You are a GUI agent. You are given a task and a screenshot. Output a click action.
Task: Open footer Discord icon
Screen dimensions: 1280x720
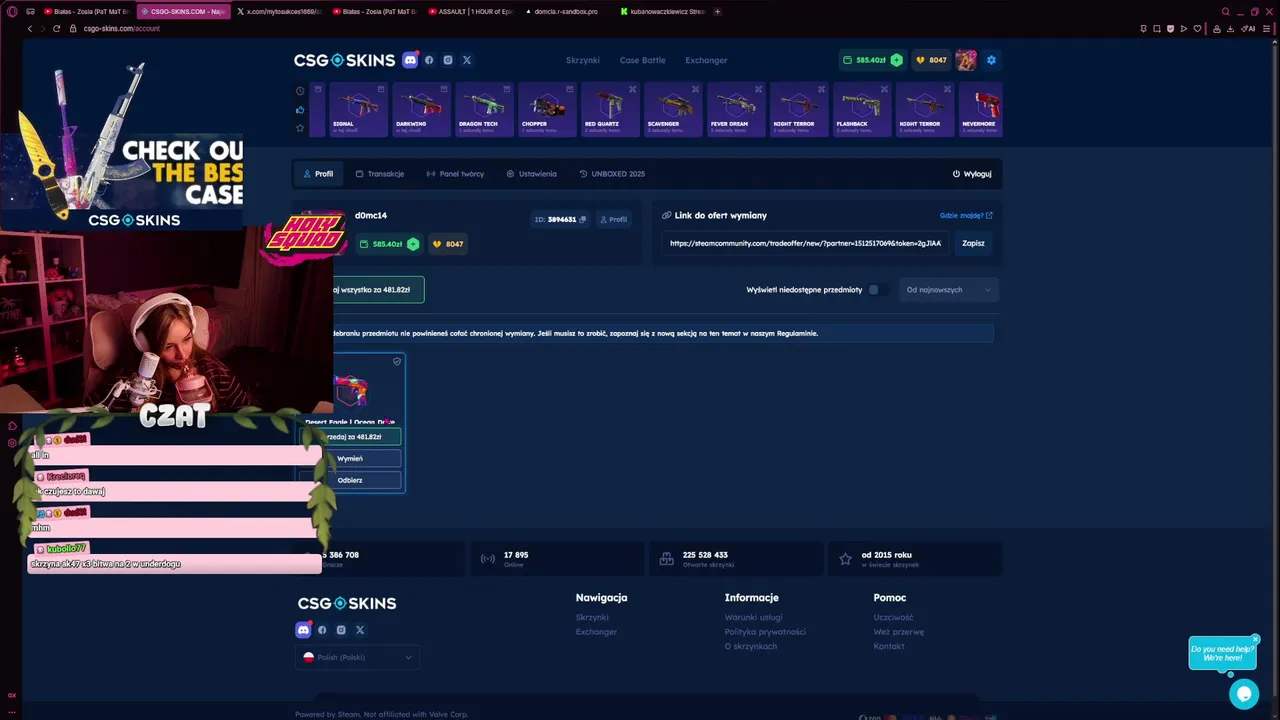click(x=303, y=630)
